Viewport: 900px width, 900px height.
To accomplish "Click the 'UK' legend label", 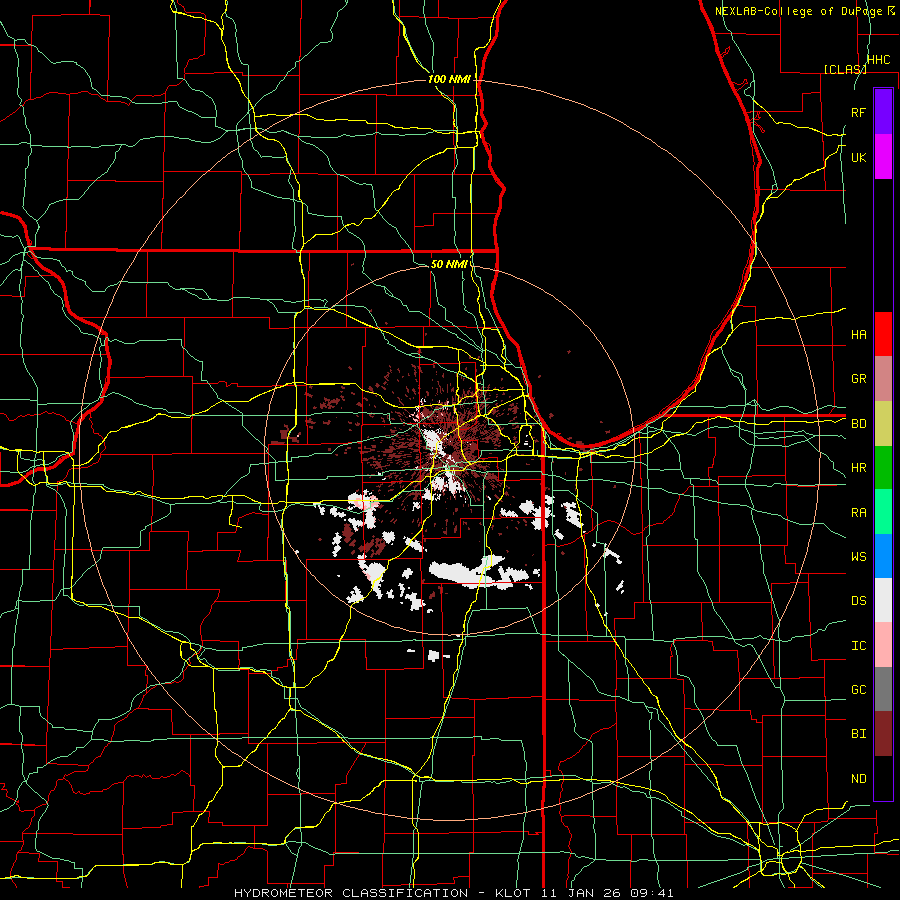I will click(x=858, y=157).
